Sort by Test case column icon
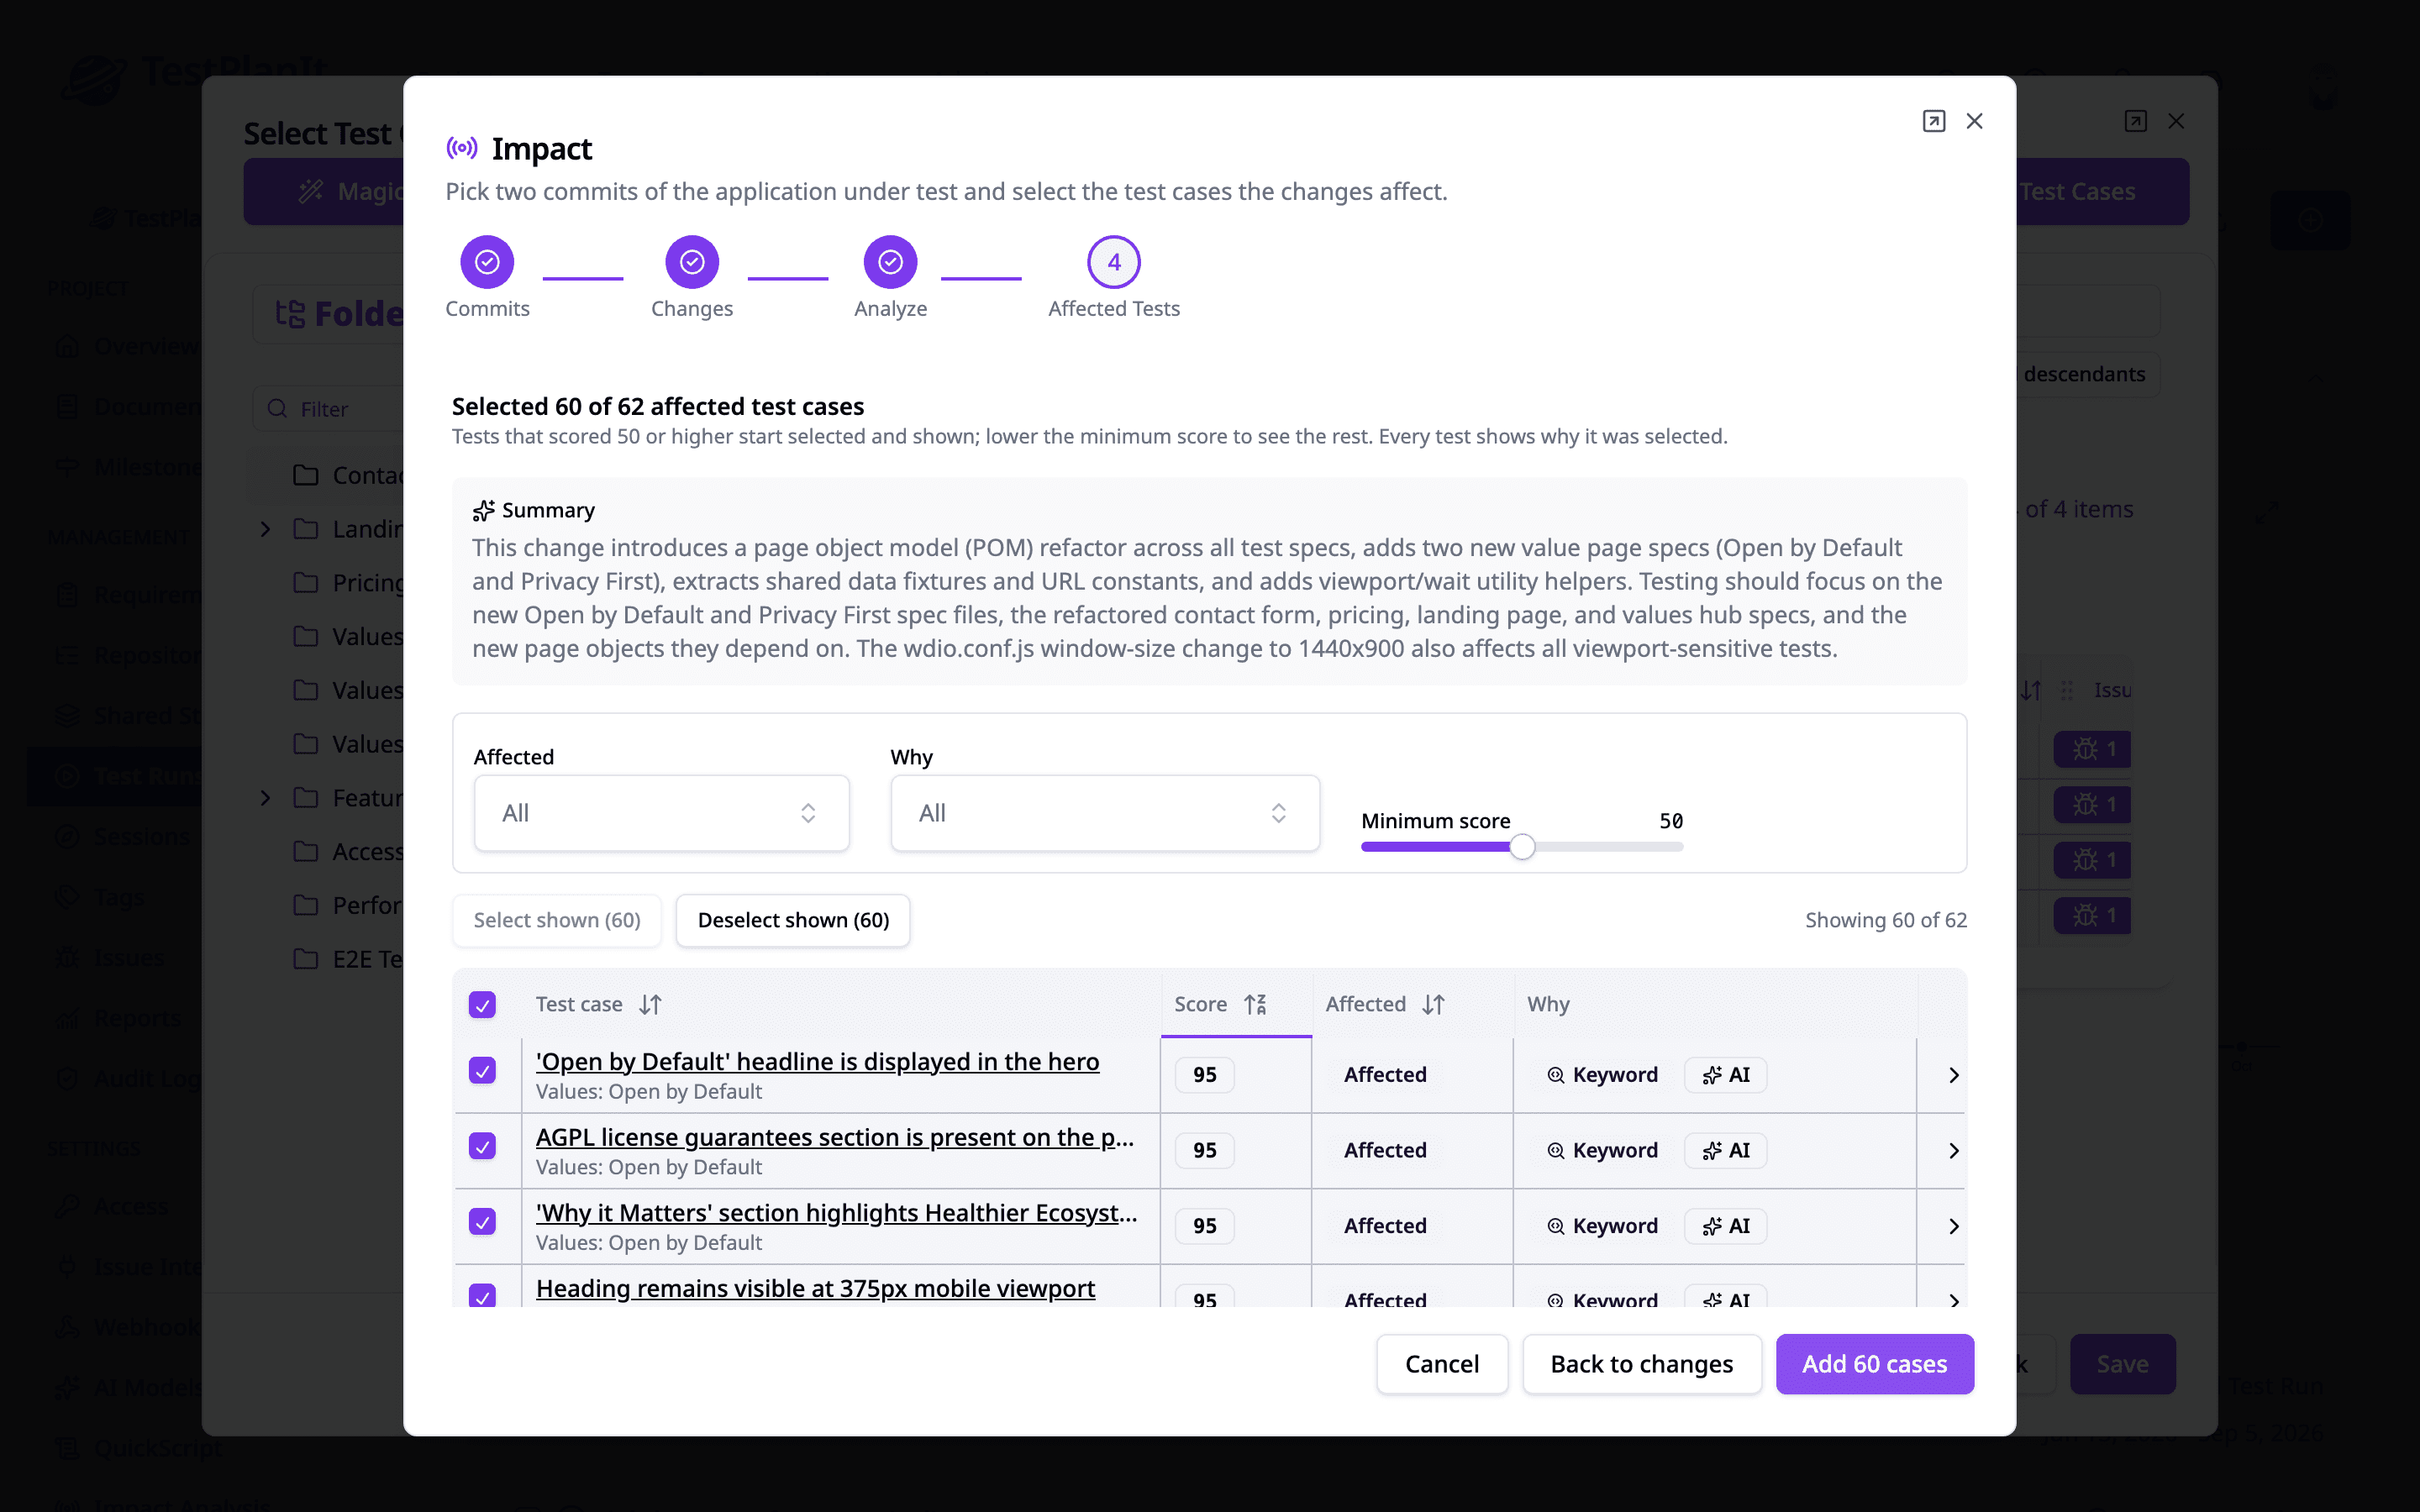The width and height of the screenshot is (2420, 1512). 650,1004
